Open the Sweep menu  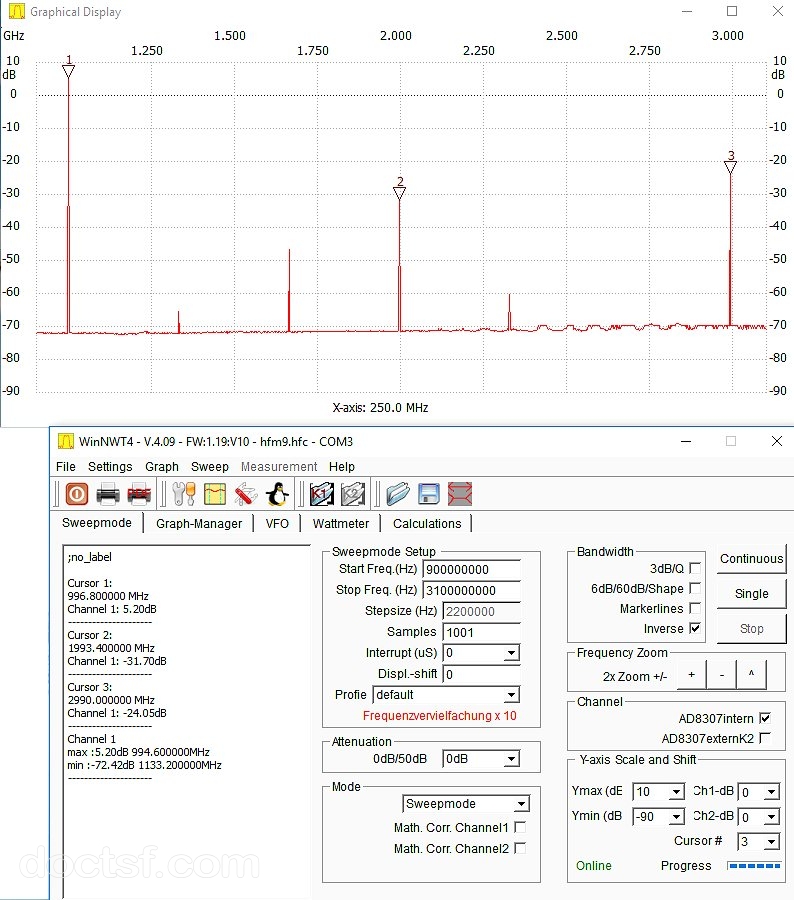(x=210, y=467)
